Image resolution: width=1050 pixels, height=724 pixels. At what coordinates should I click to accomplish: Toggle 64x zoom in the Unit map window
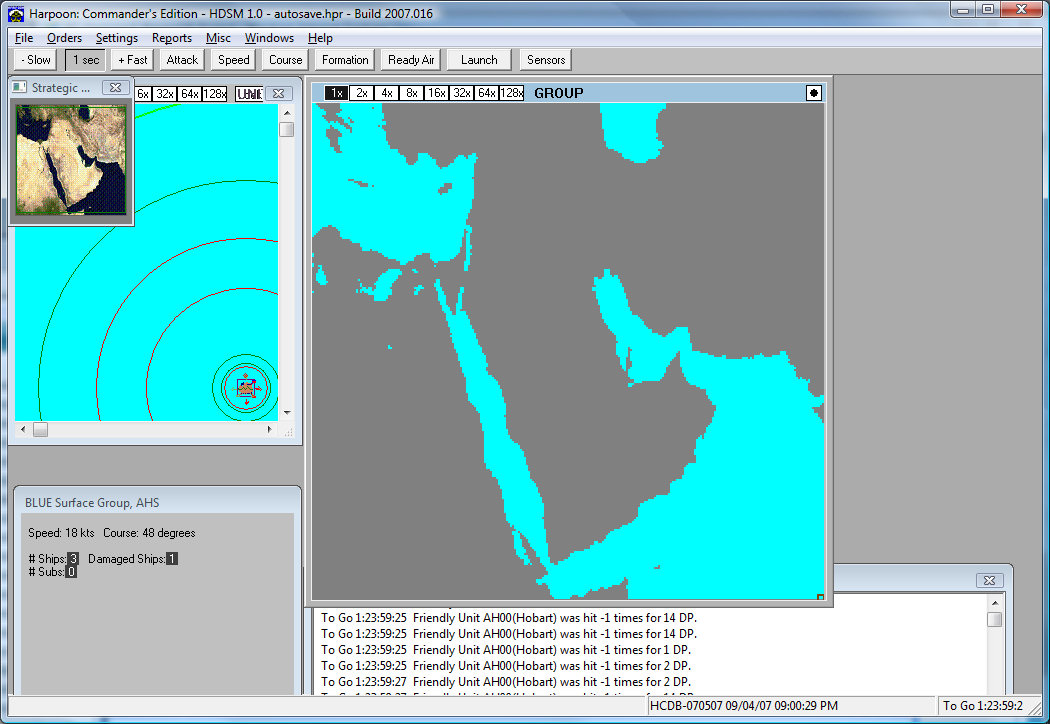(x=190, y=94)
